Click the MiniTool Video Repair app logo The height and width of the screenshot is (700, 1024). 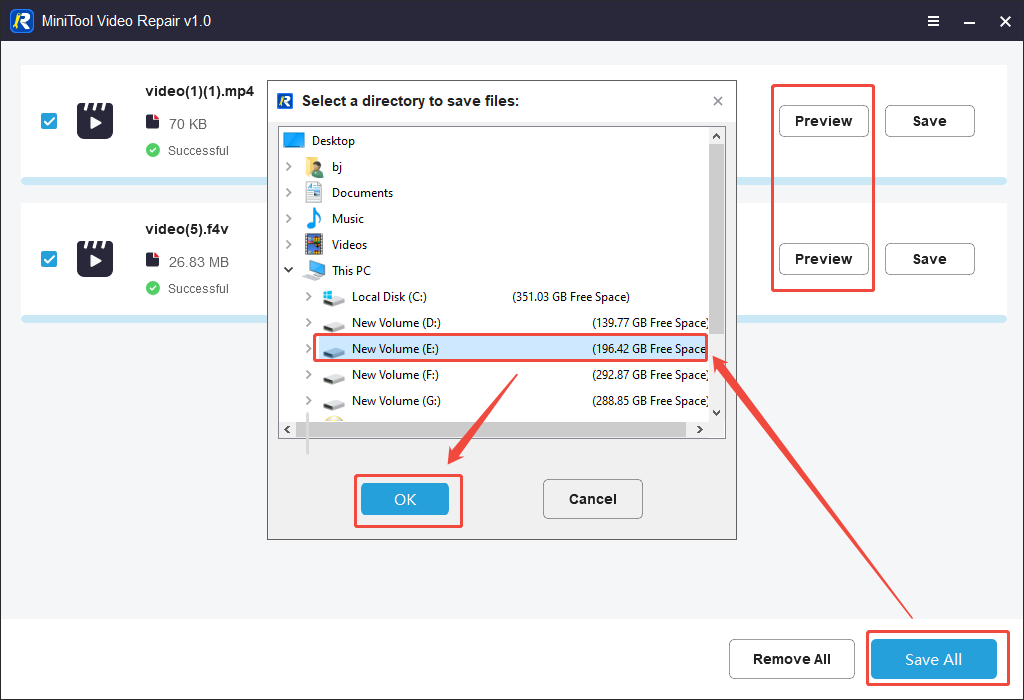coord(21,20)
